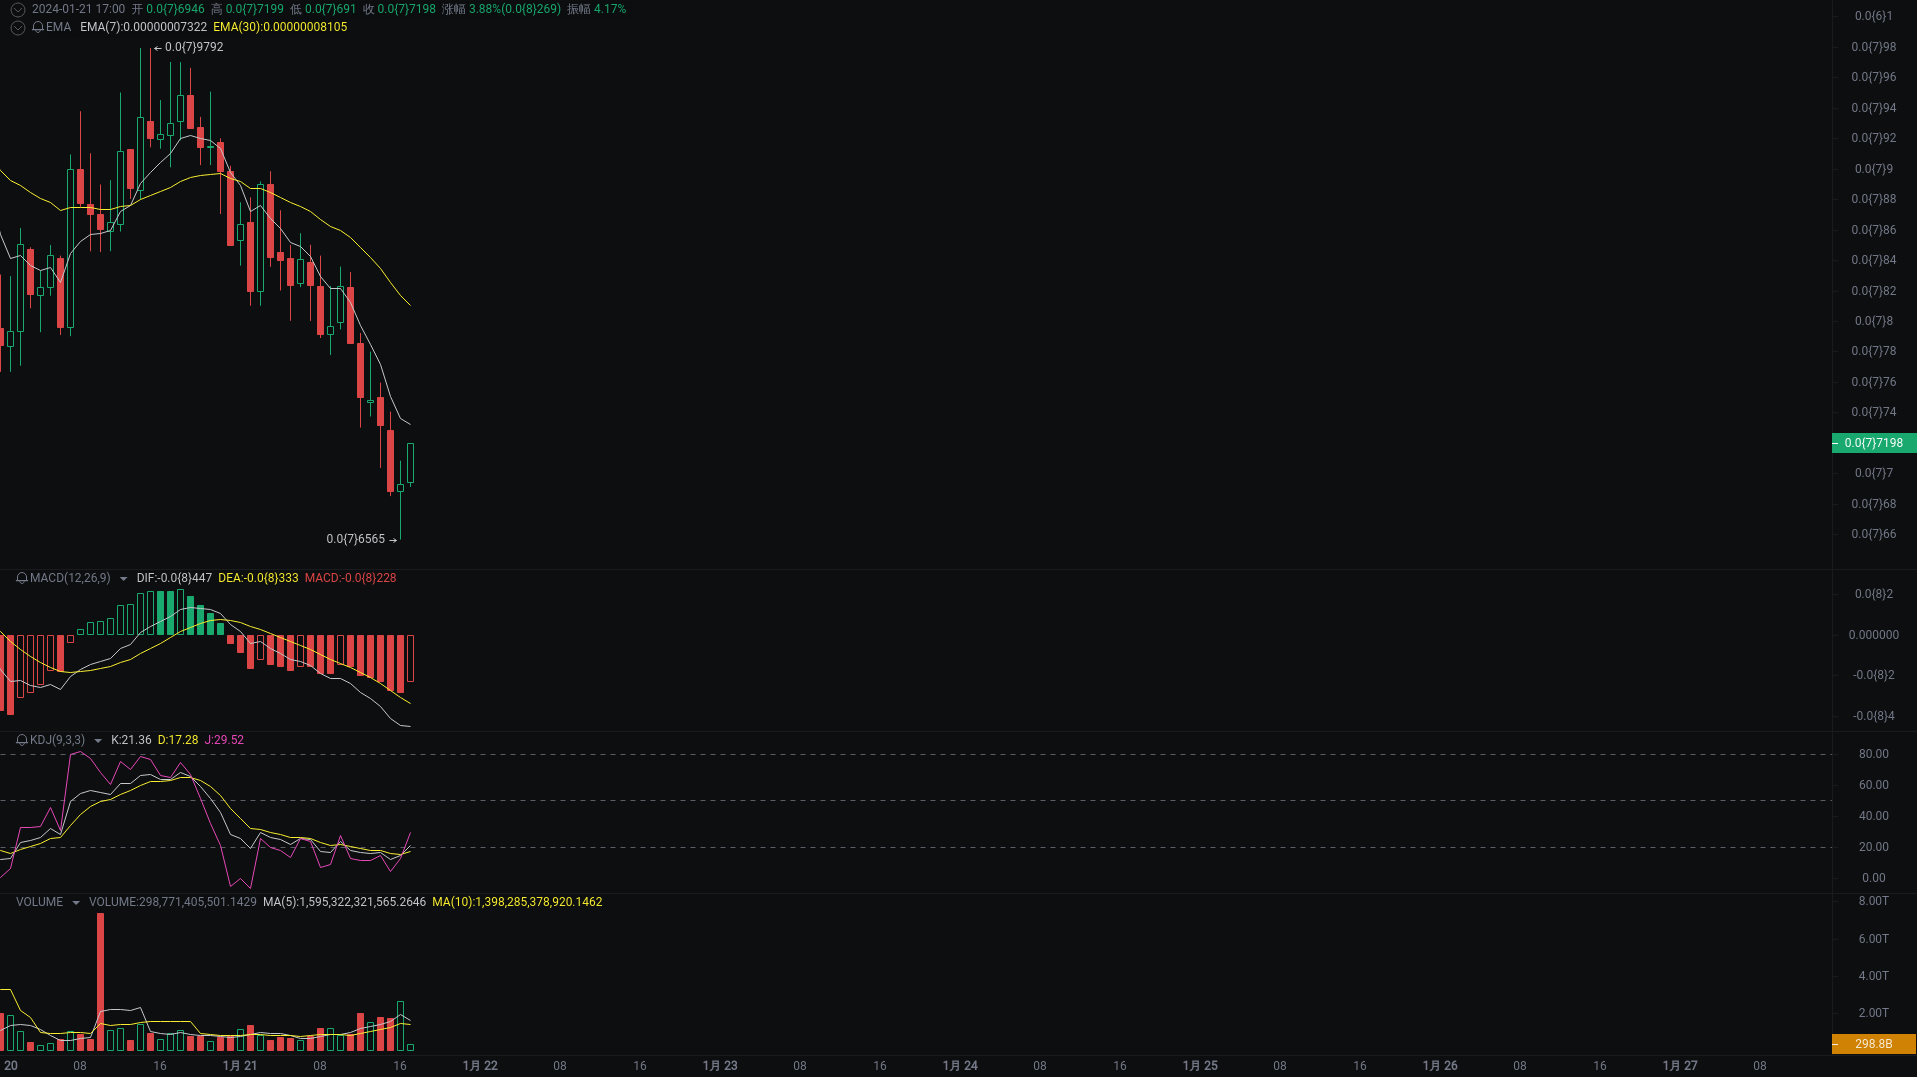Open the VOLUME indicator dropdown arrow
This screenshot has width=1917, height=1077.
(x=76, y=903)
